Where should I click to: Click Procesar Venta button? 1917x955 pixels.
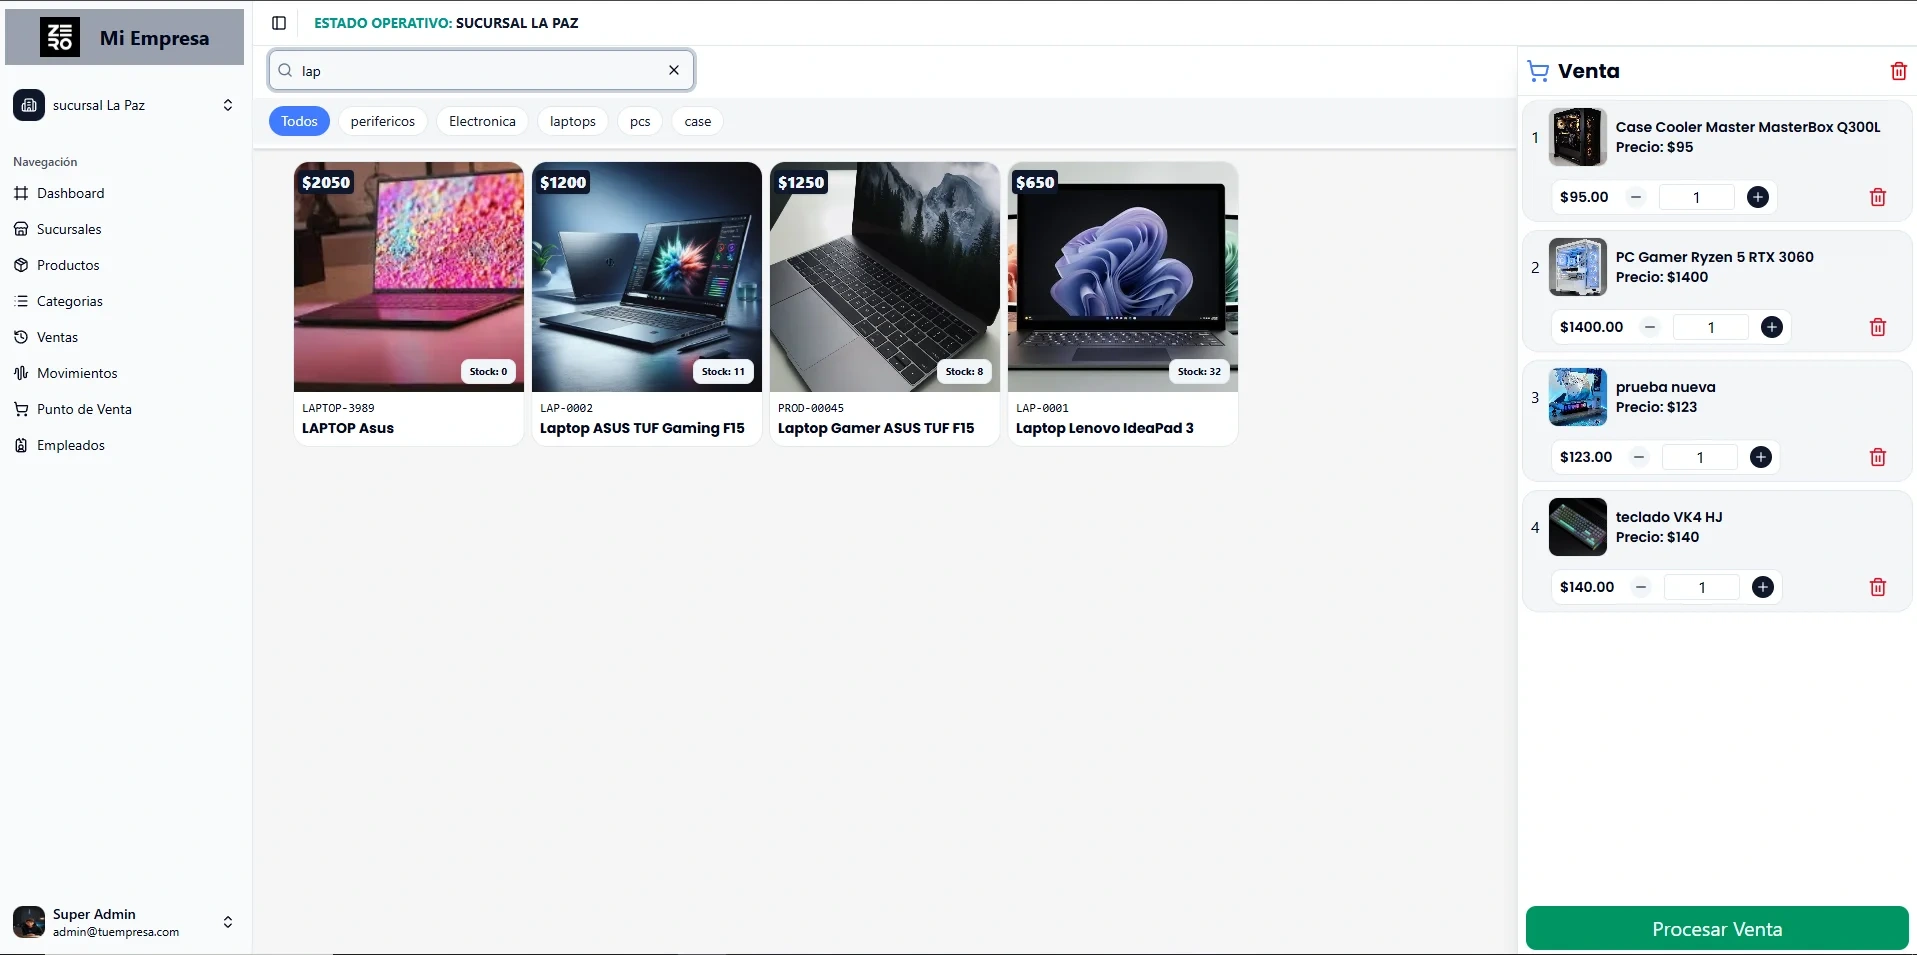coord(1716,929)
